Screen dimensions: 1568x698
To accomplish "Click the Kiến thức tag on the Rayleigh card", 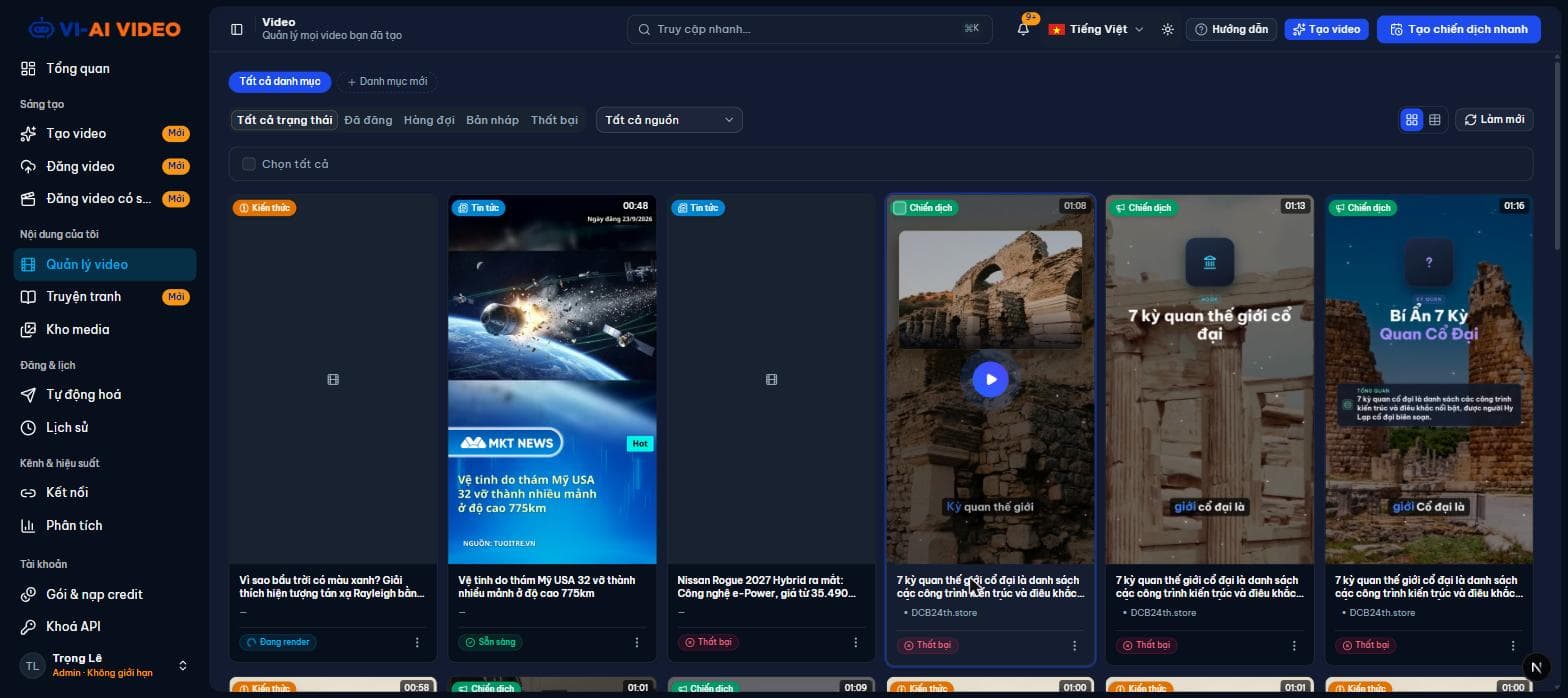I will click(x=265, y=208).
